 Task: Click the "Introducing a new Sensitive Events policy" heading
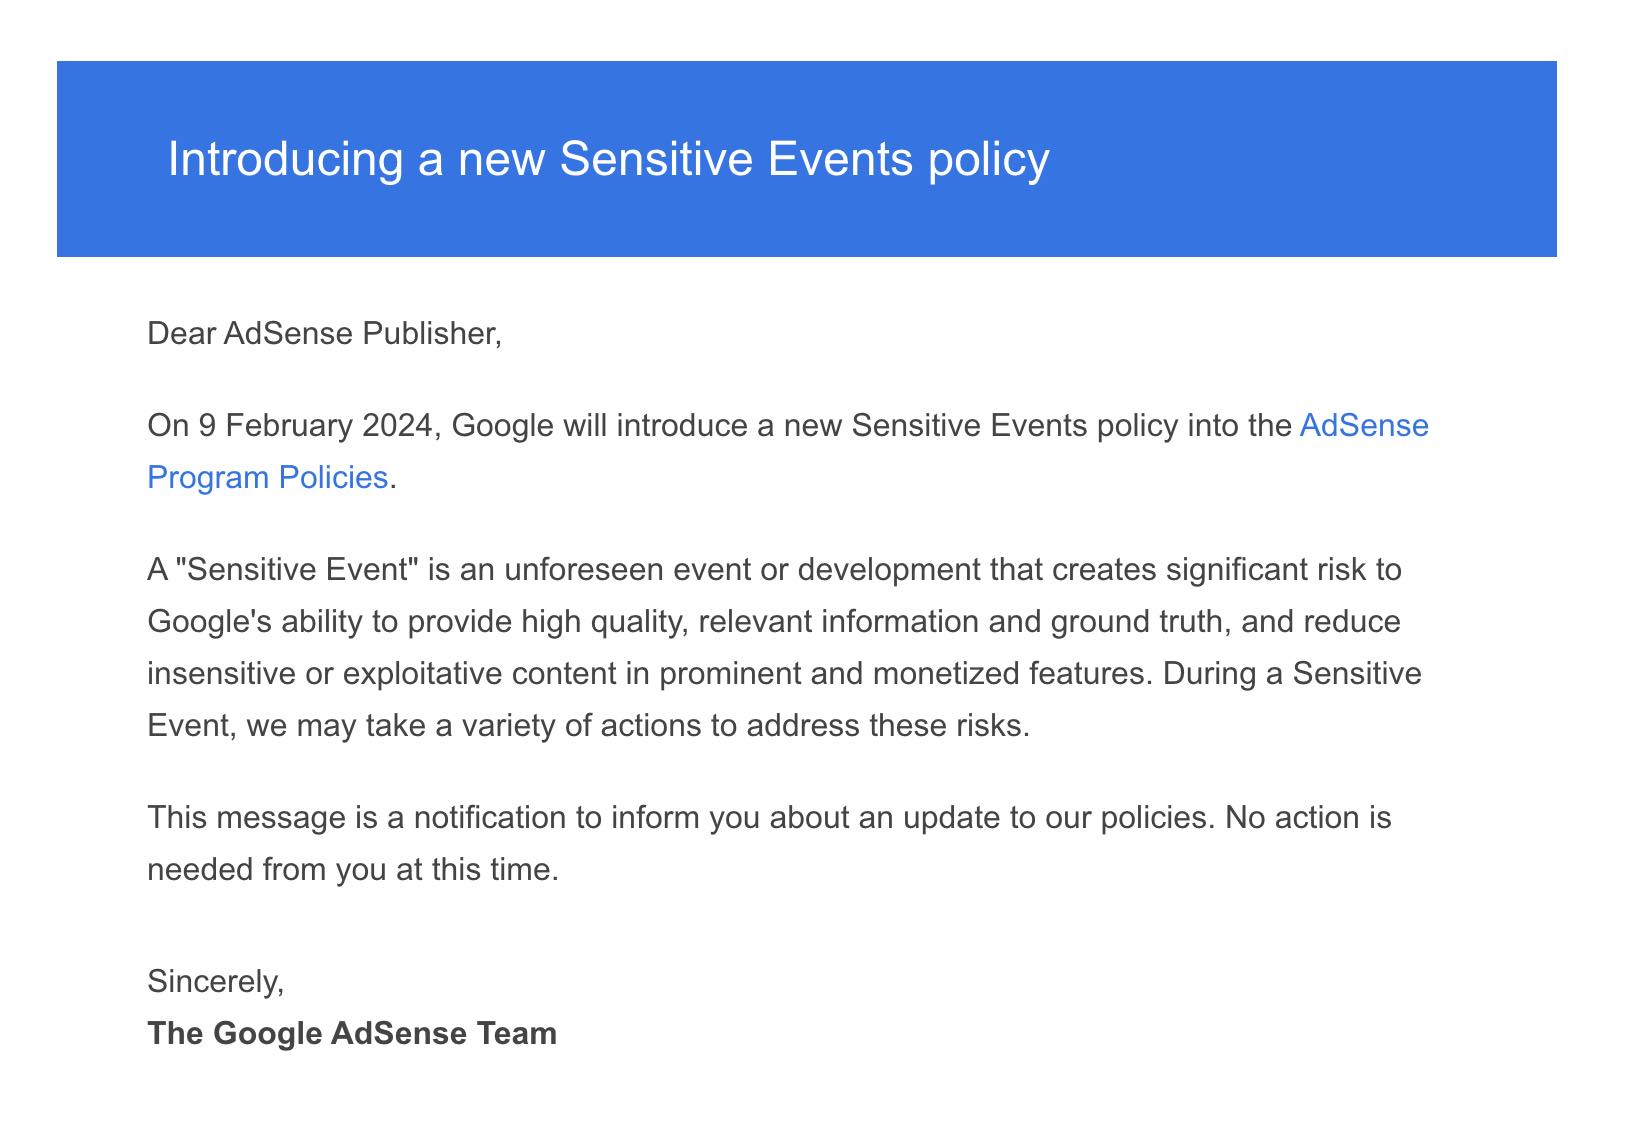click(x=608, y=159)
